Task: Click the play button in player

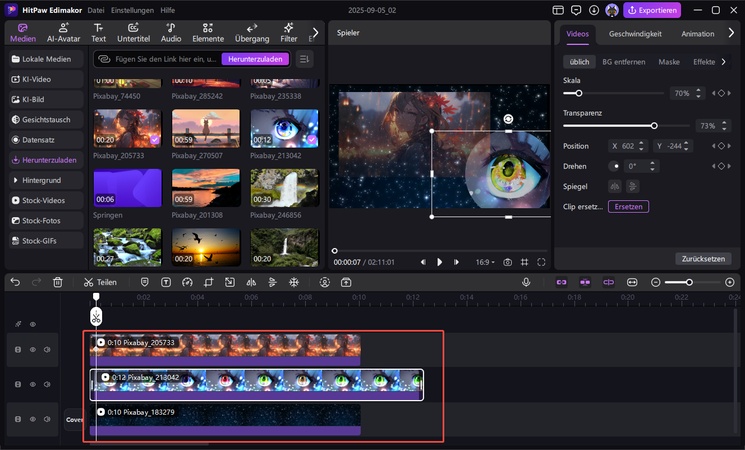Action: [439, 262]
